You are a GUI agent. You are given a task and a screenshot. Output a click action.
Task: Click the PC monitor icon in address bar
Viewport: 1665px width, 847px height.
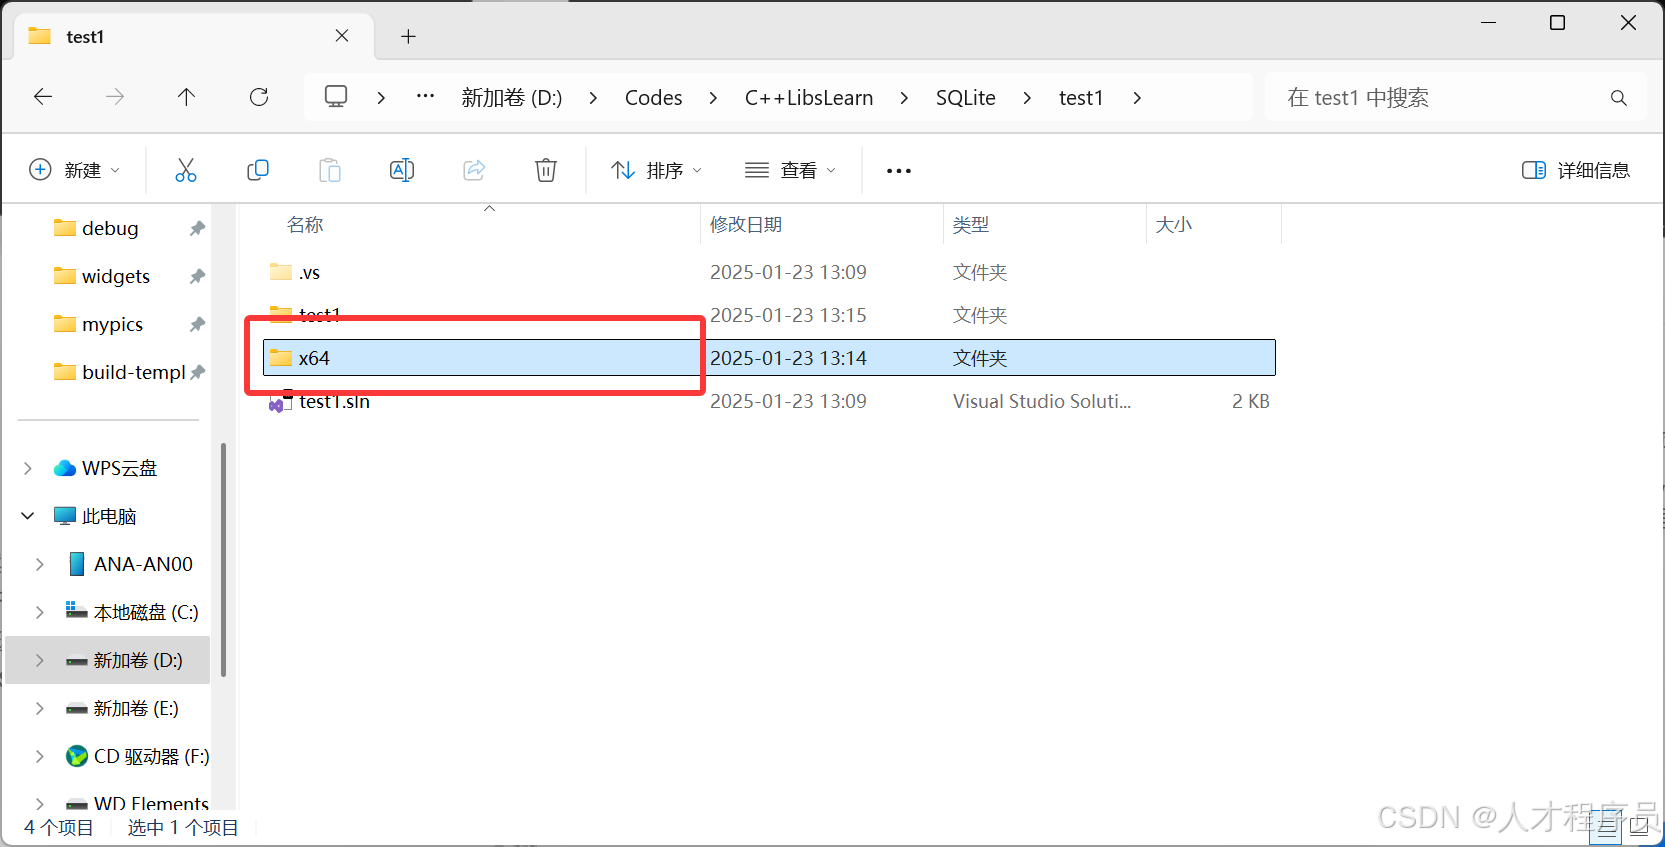coord(336,97)
